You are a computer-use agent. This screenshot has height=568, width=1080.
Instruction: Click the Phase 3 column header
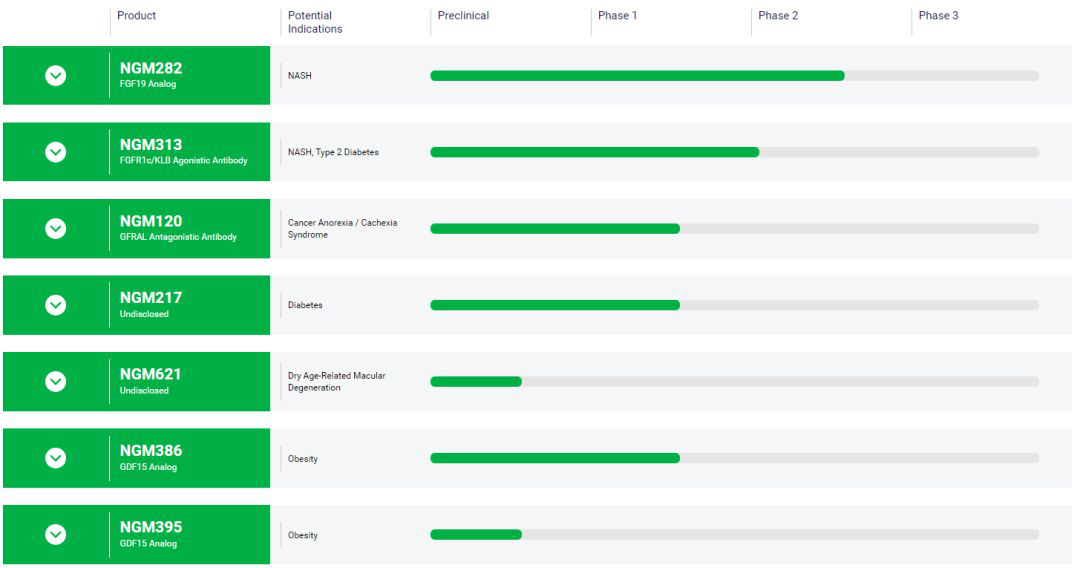click(938, 15)
